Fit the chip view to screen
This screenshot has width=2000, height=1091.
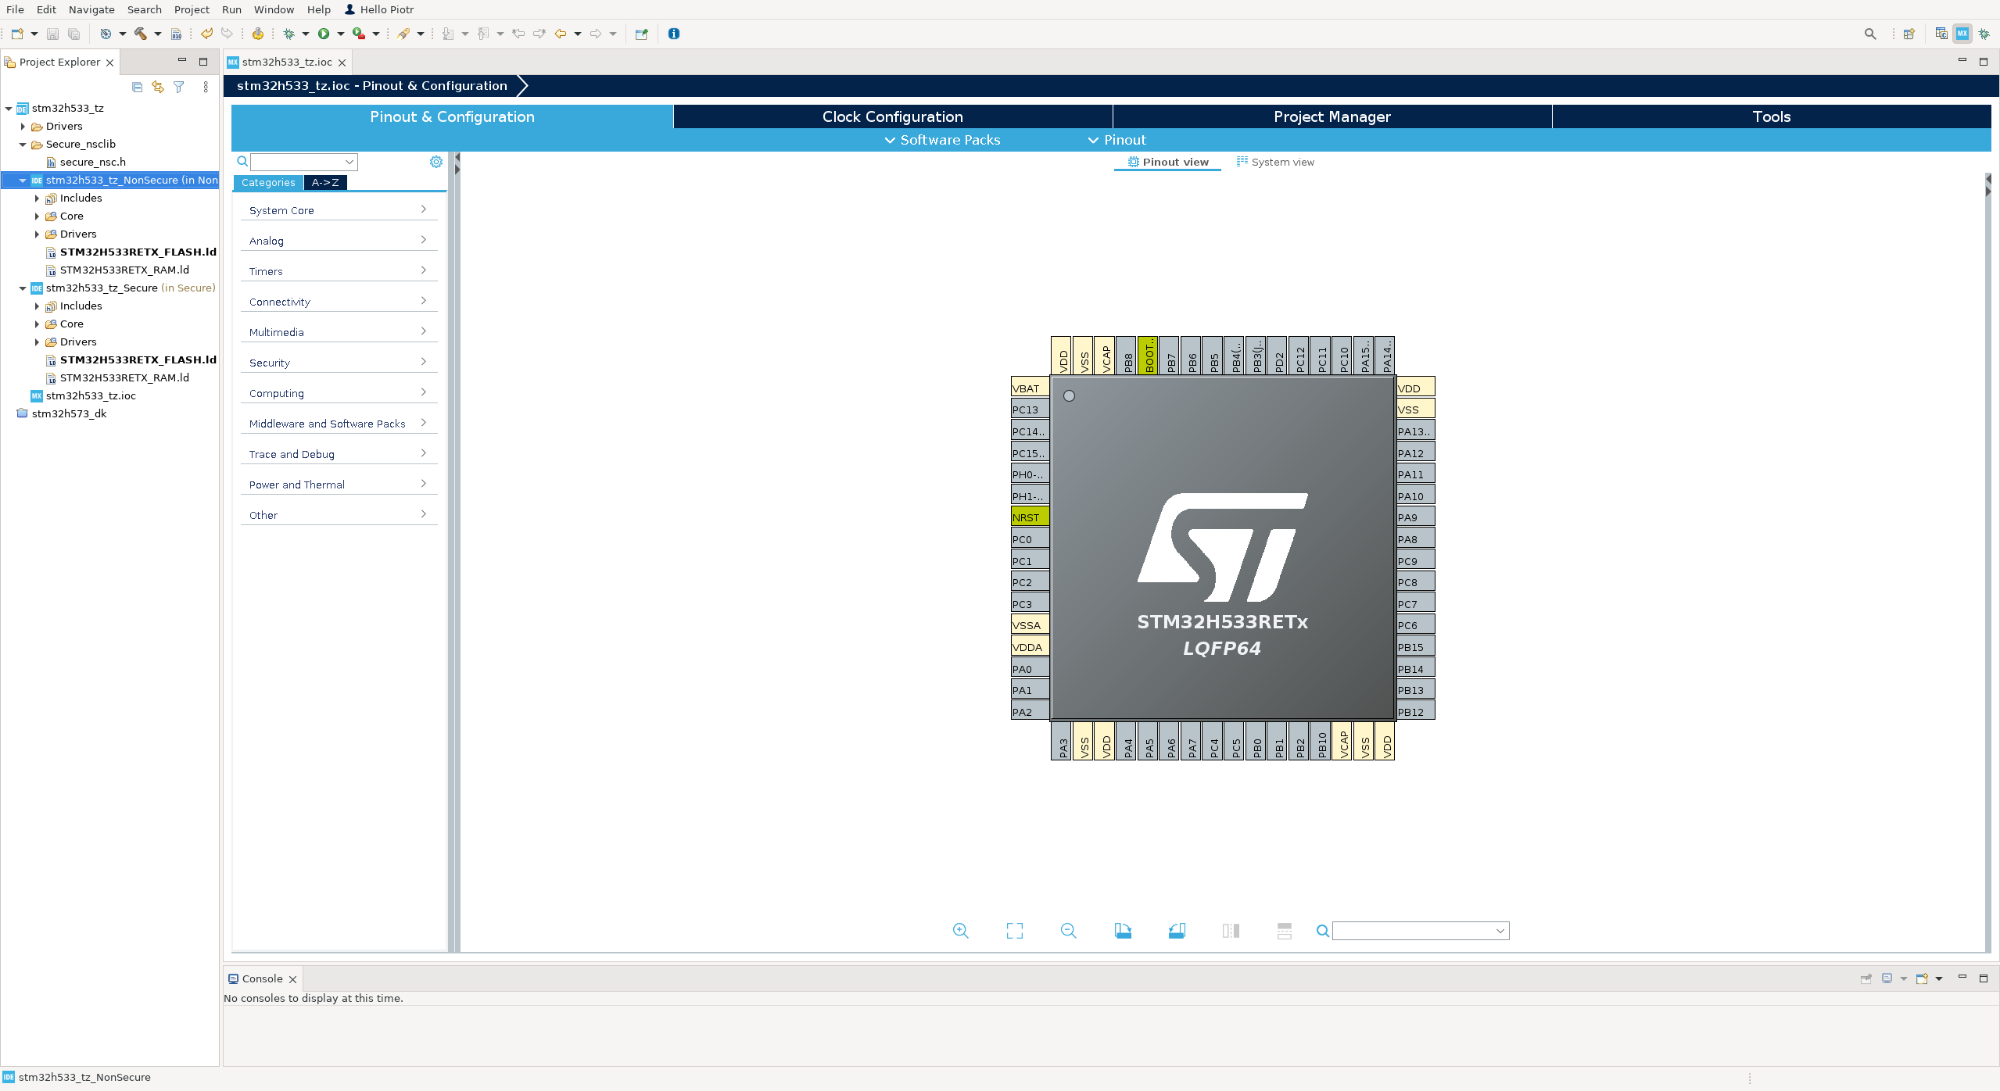[x=1015, y=931]
